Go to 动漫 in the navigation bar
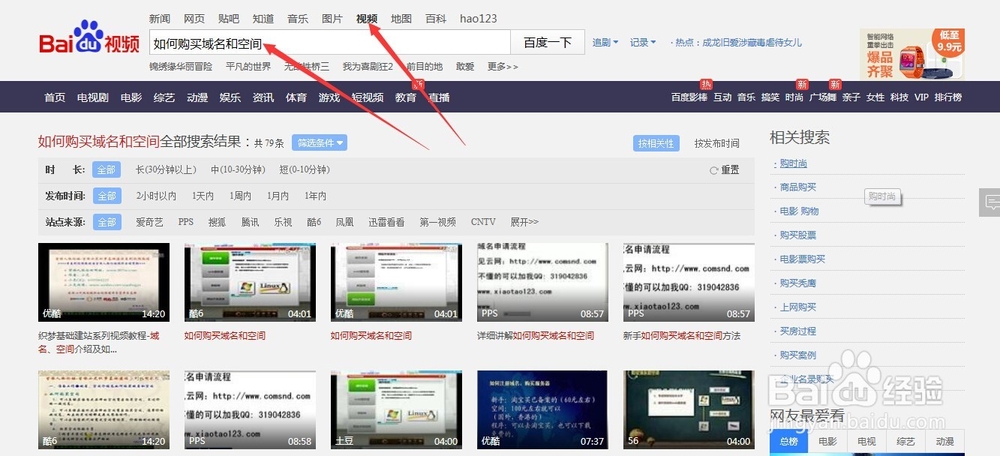The height and width of the screenshot is (456, 1000). 197,98
